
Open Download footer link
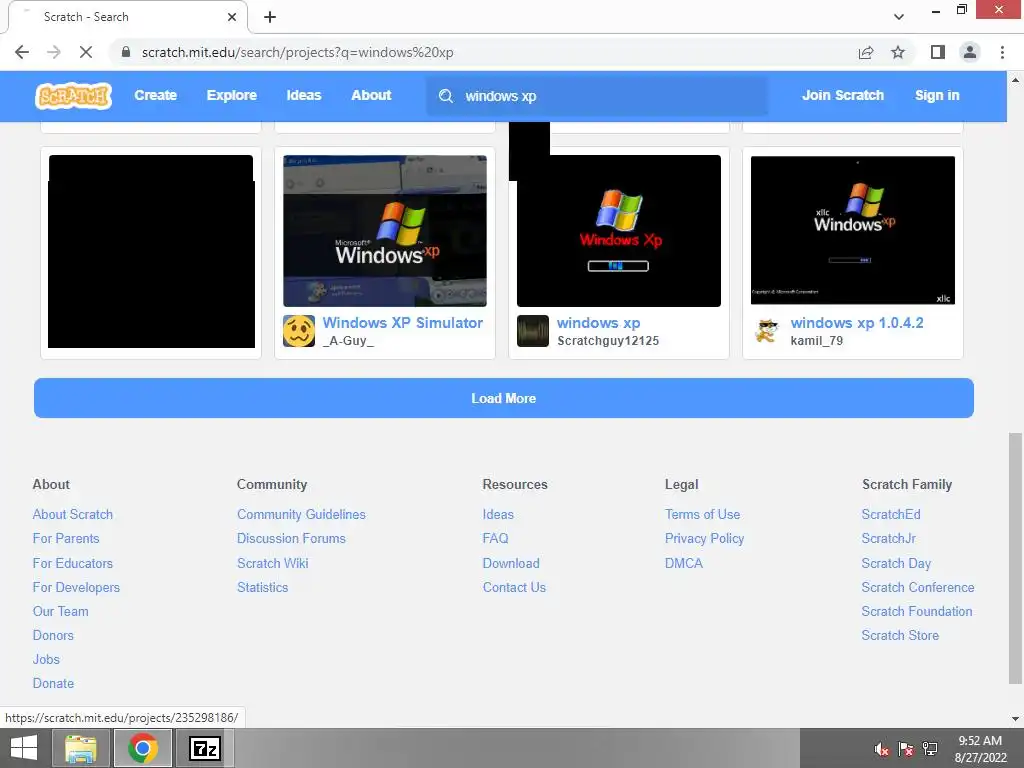tap(511, 563)
